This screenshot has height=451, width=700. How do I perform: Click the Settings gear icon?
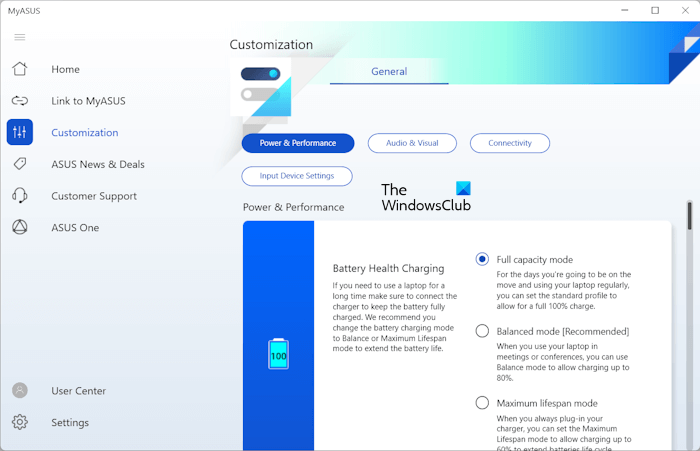20,422
